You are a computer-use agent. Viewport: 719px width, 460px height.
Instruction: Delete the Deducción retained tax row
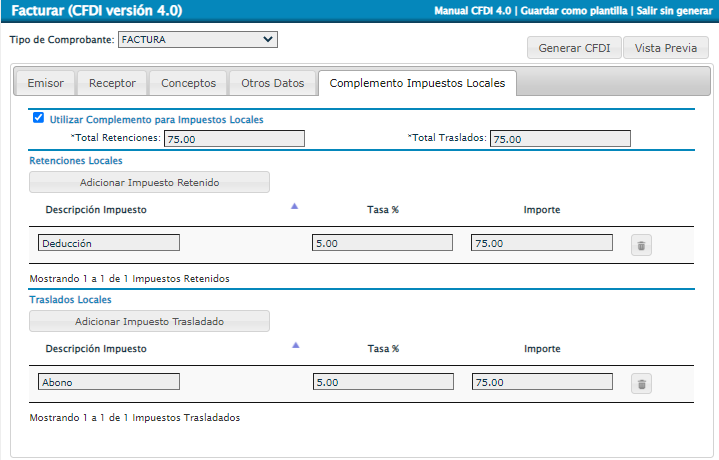641,244
